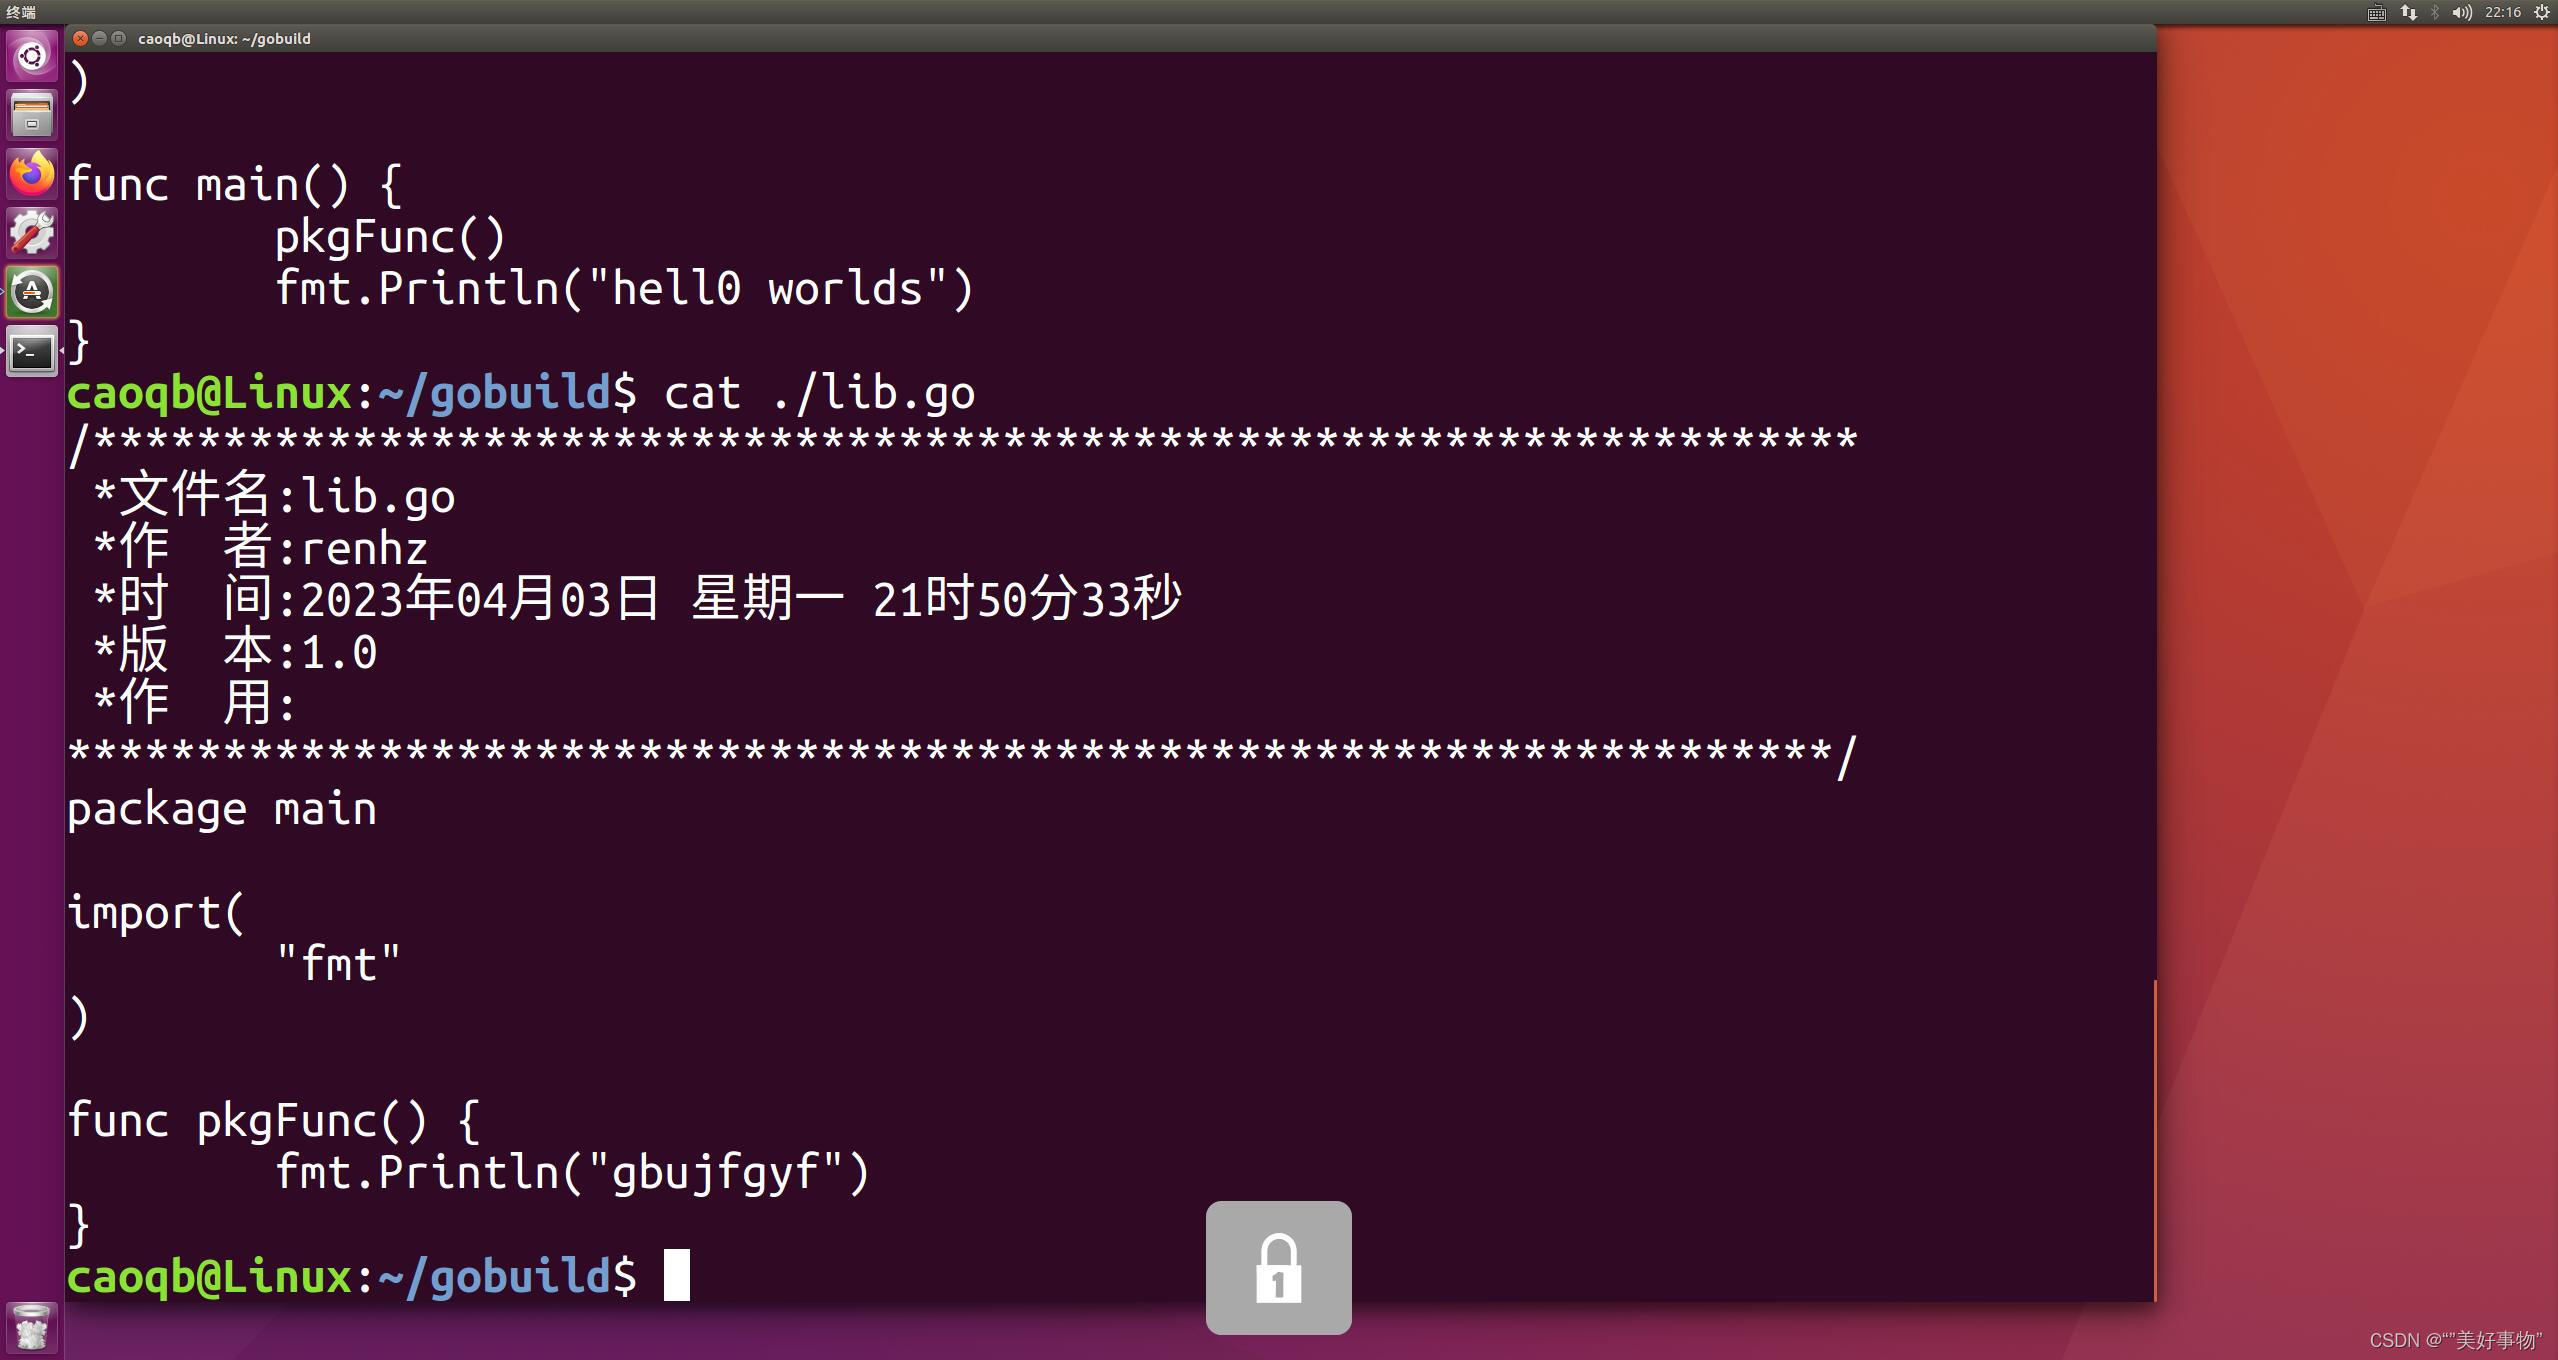Click the terminal title caoqb@Linux: ~/gobuild
The height and width of the screenshot is (1360, 2558).
pos(224,38)
